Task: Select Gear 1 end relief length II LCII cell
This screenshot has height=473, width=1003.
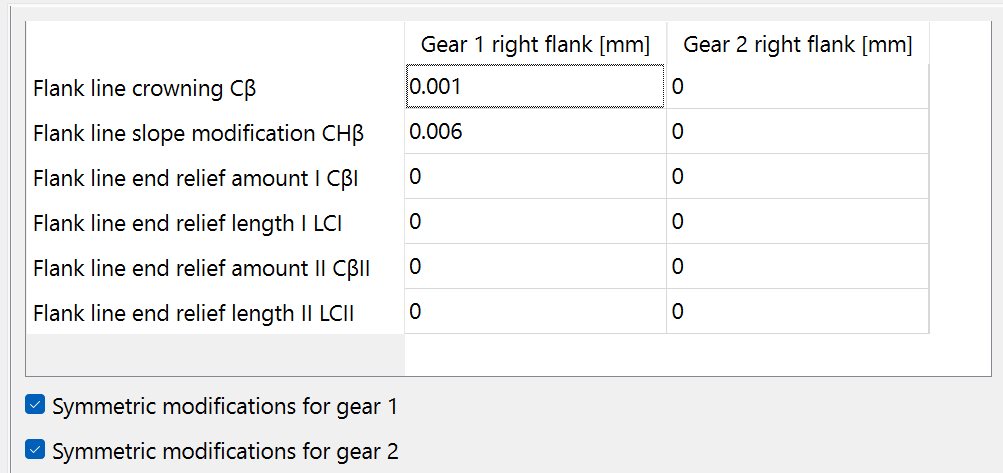Action: click(x=535, y=312)
